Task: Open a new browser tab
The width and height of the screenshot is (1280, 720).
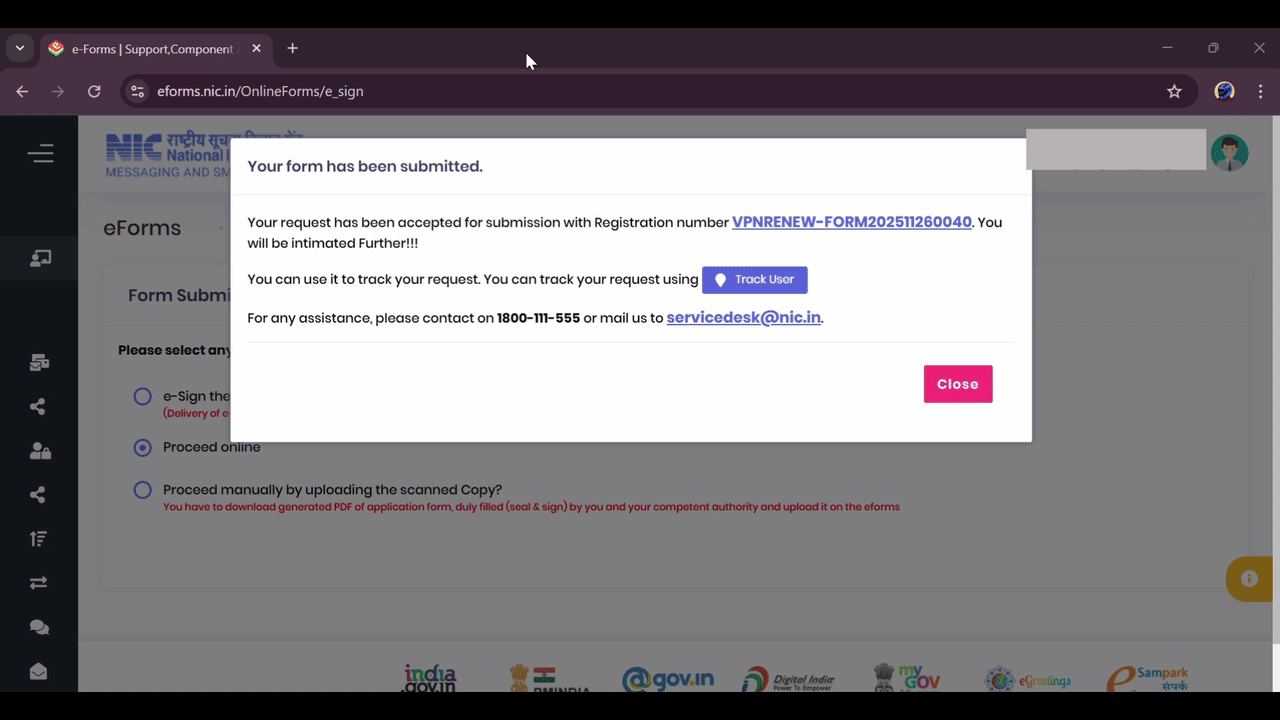Action: tap(292, 48)
